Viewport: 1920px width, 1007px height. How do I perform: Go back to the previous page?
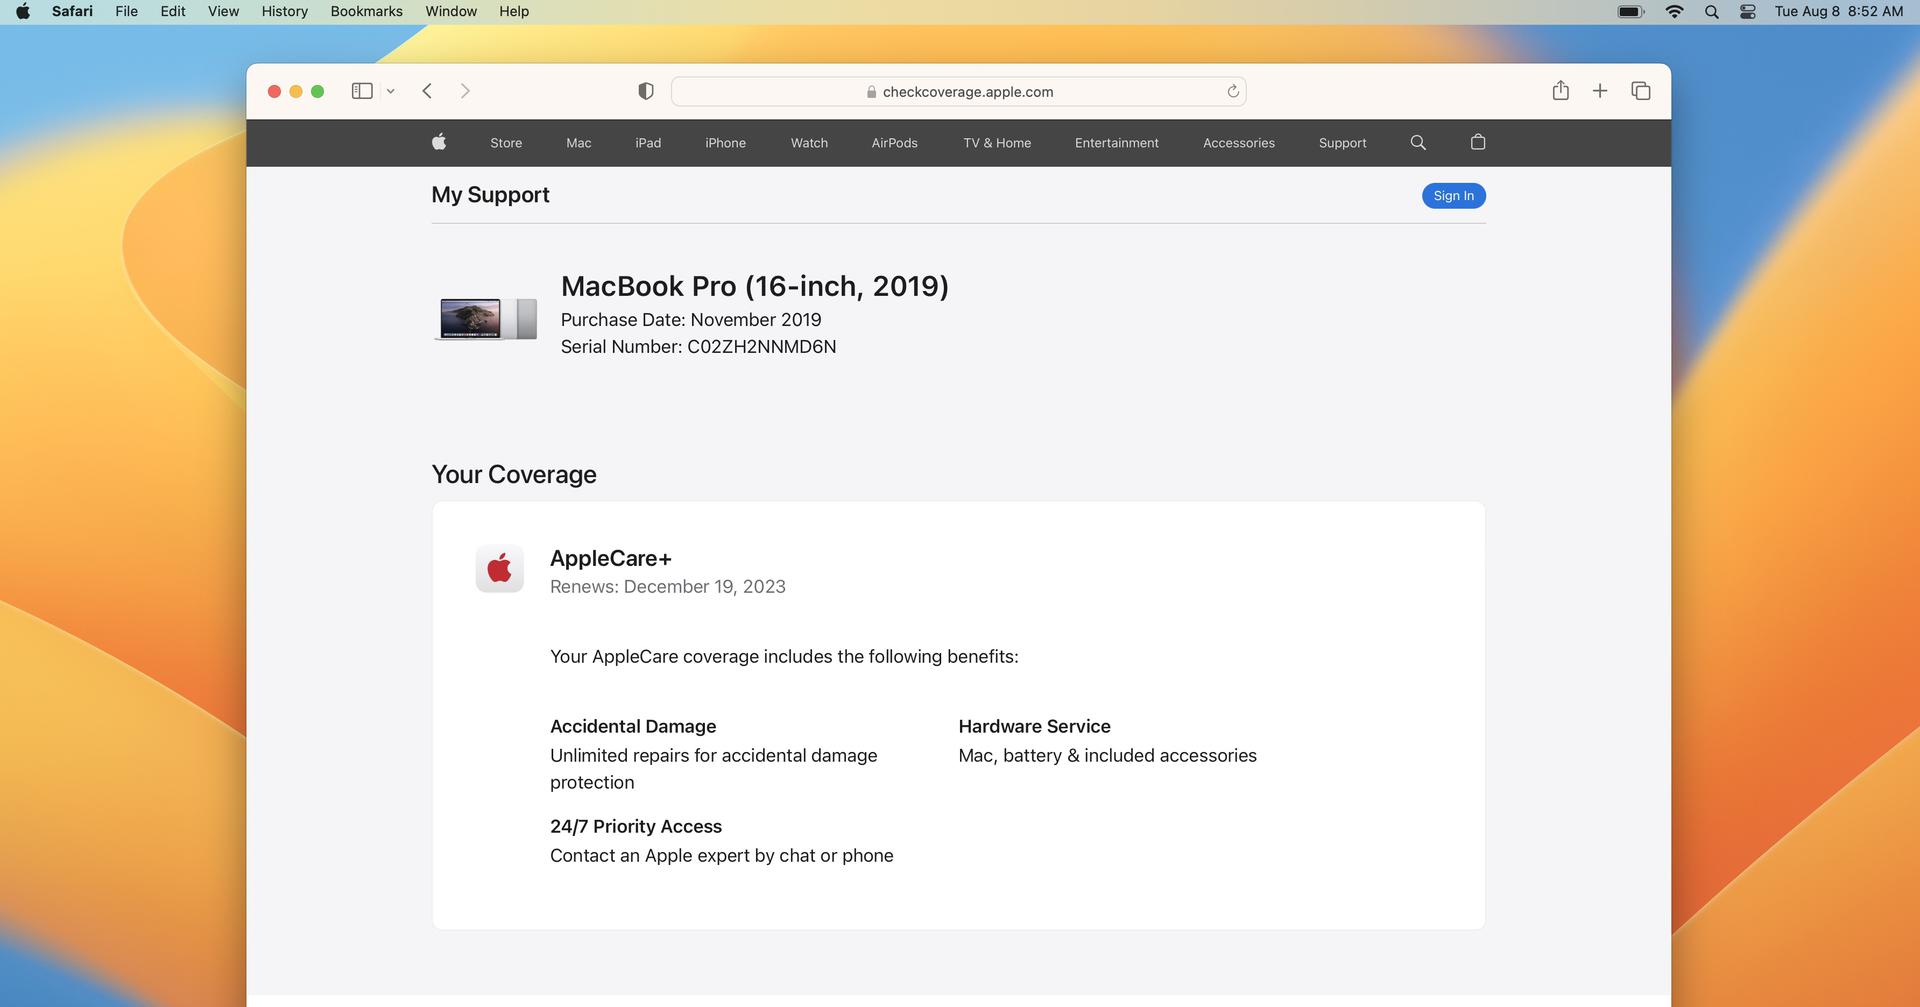point(427,91)
